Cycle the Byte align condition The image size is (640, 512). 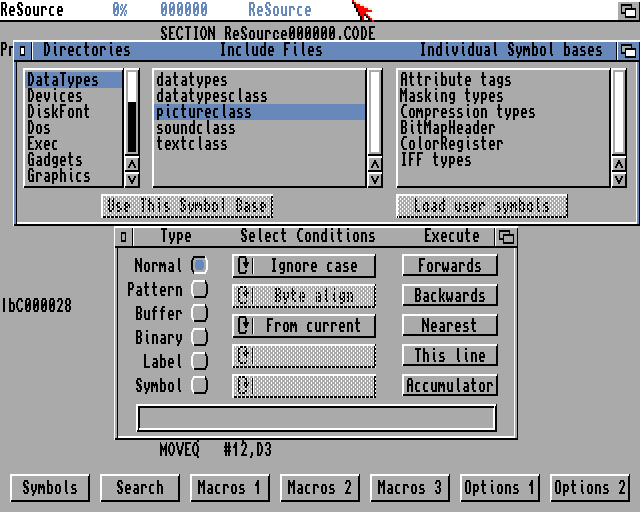pyautogui.click(x=304, y=296)
